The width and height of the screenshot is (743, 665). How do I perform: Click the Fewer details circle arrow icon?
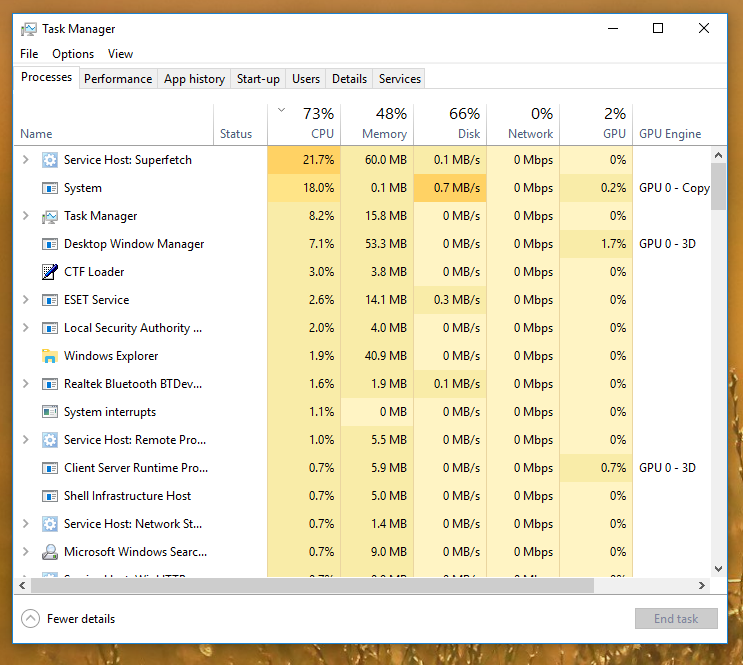(30, 619)
